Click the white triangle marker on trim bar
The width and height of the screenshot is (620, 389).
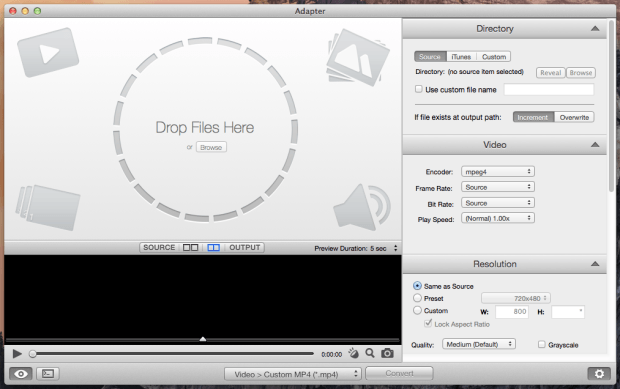click(x=203, y=339)
